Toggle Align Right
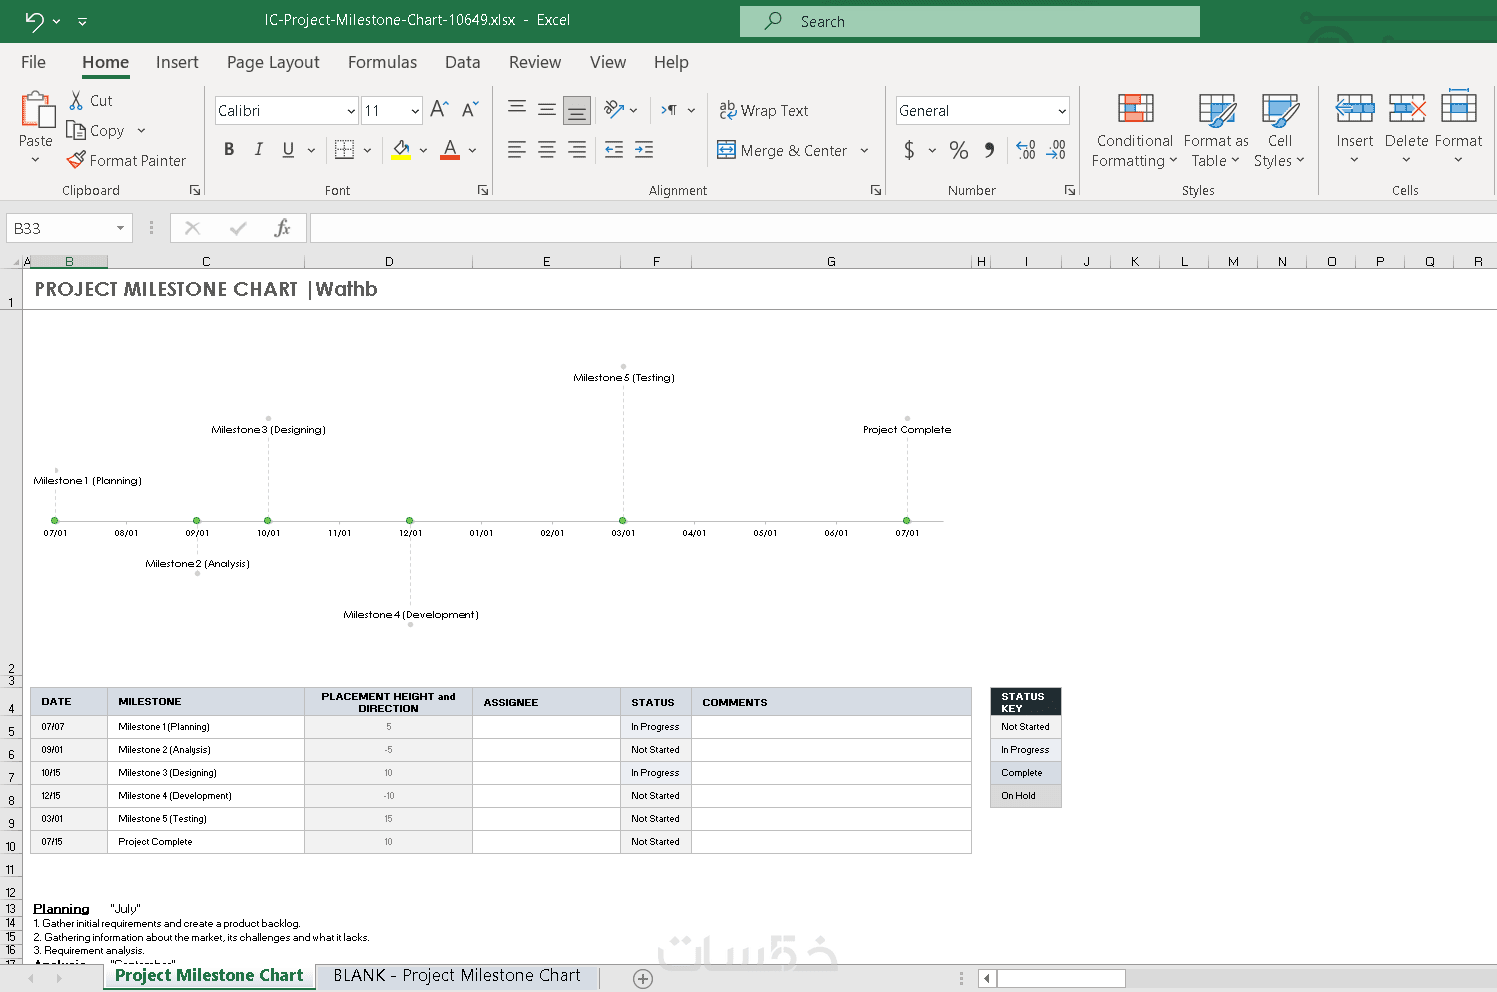The image size is (1497, 992). [577, 150]
